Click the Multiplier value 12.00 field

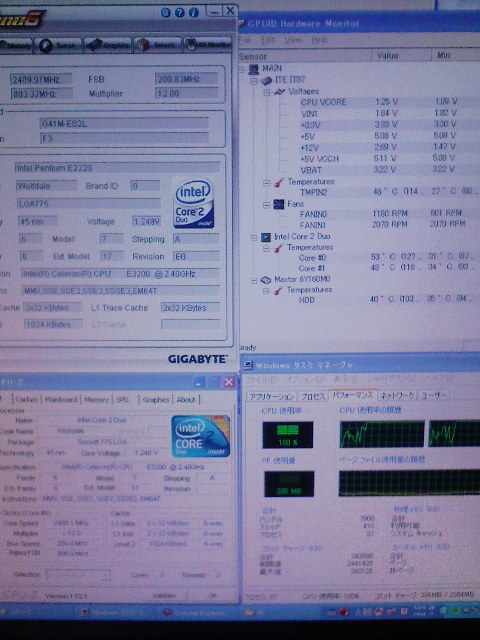point(186,93)
